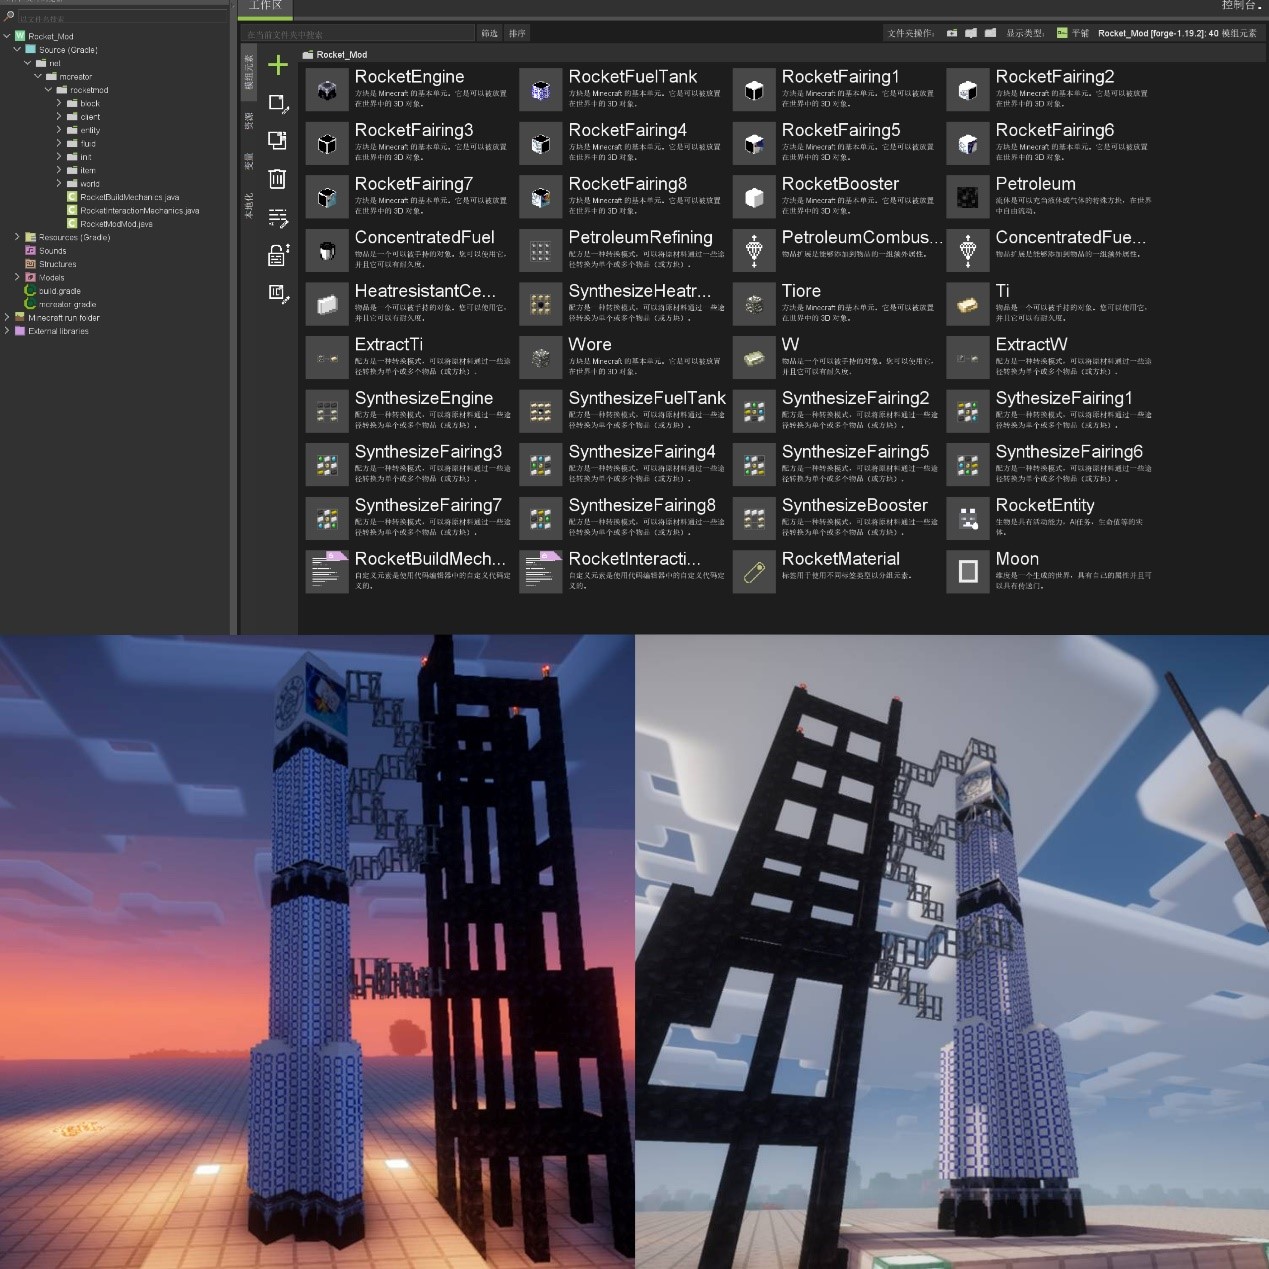Click the duplicate element icon in sidebar
The width and height of the screenshot is (1269, 1269).
[278, 141]
